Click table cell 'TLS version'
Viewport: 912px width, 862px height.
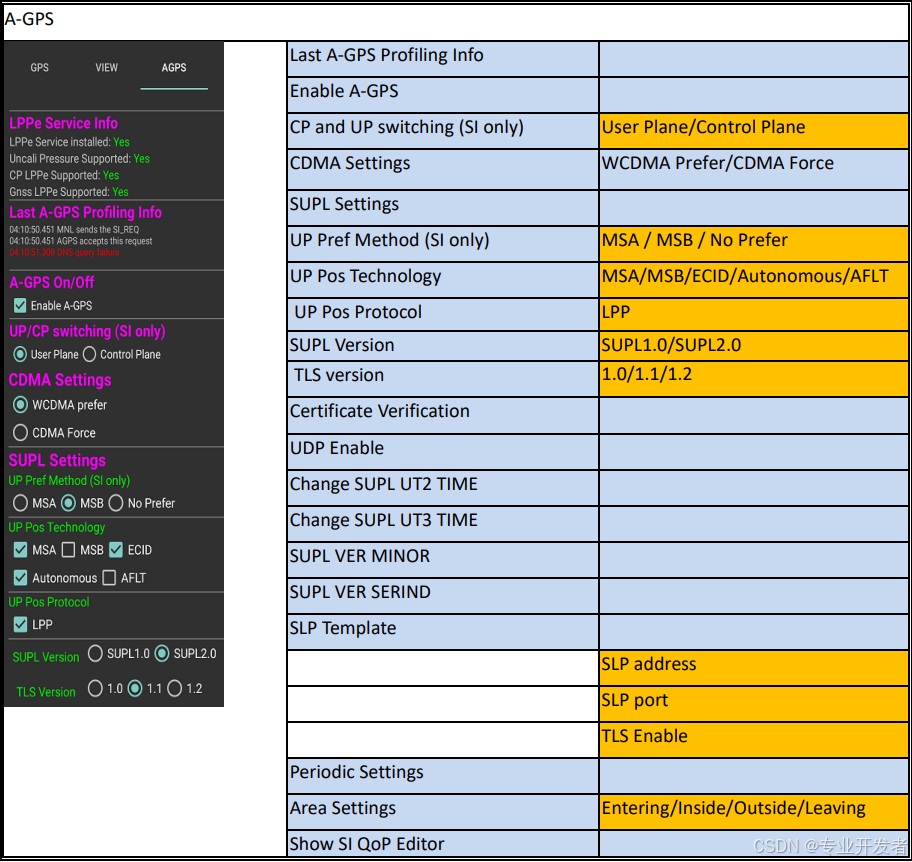coord(443,379)
